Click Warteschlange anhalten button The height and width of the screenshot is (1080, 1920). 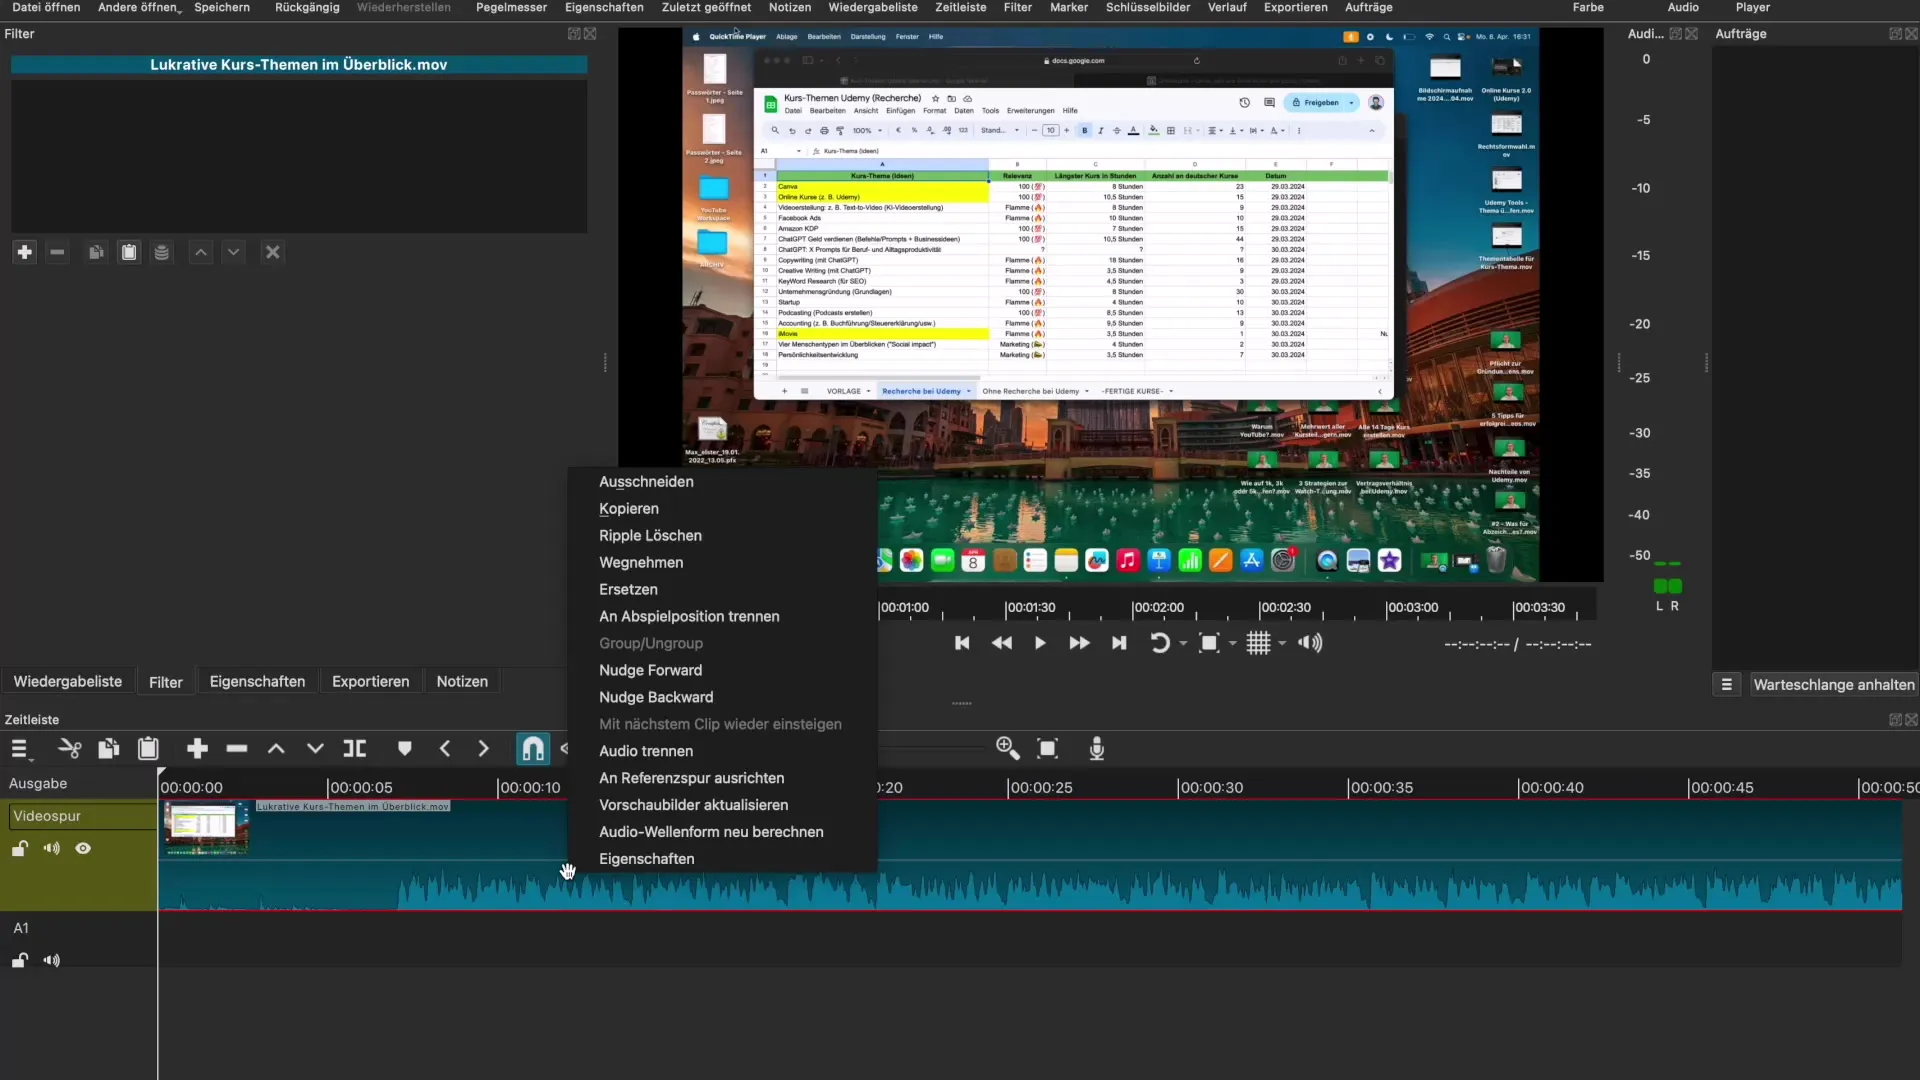(1834, 685)
